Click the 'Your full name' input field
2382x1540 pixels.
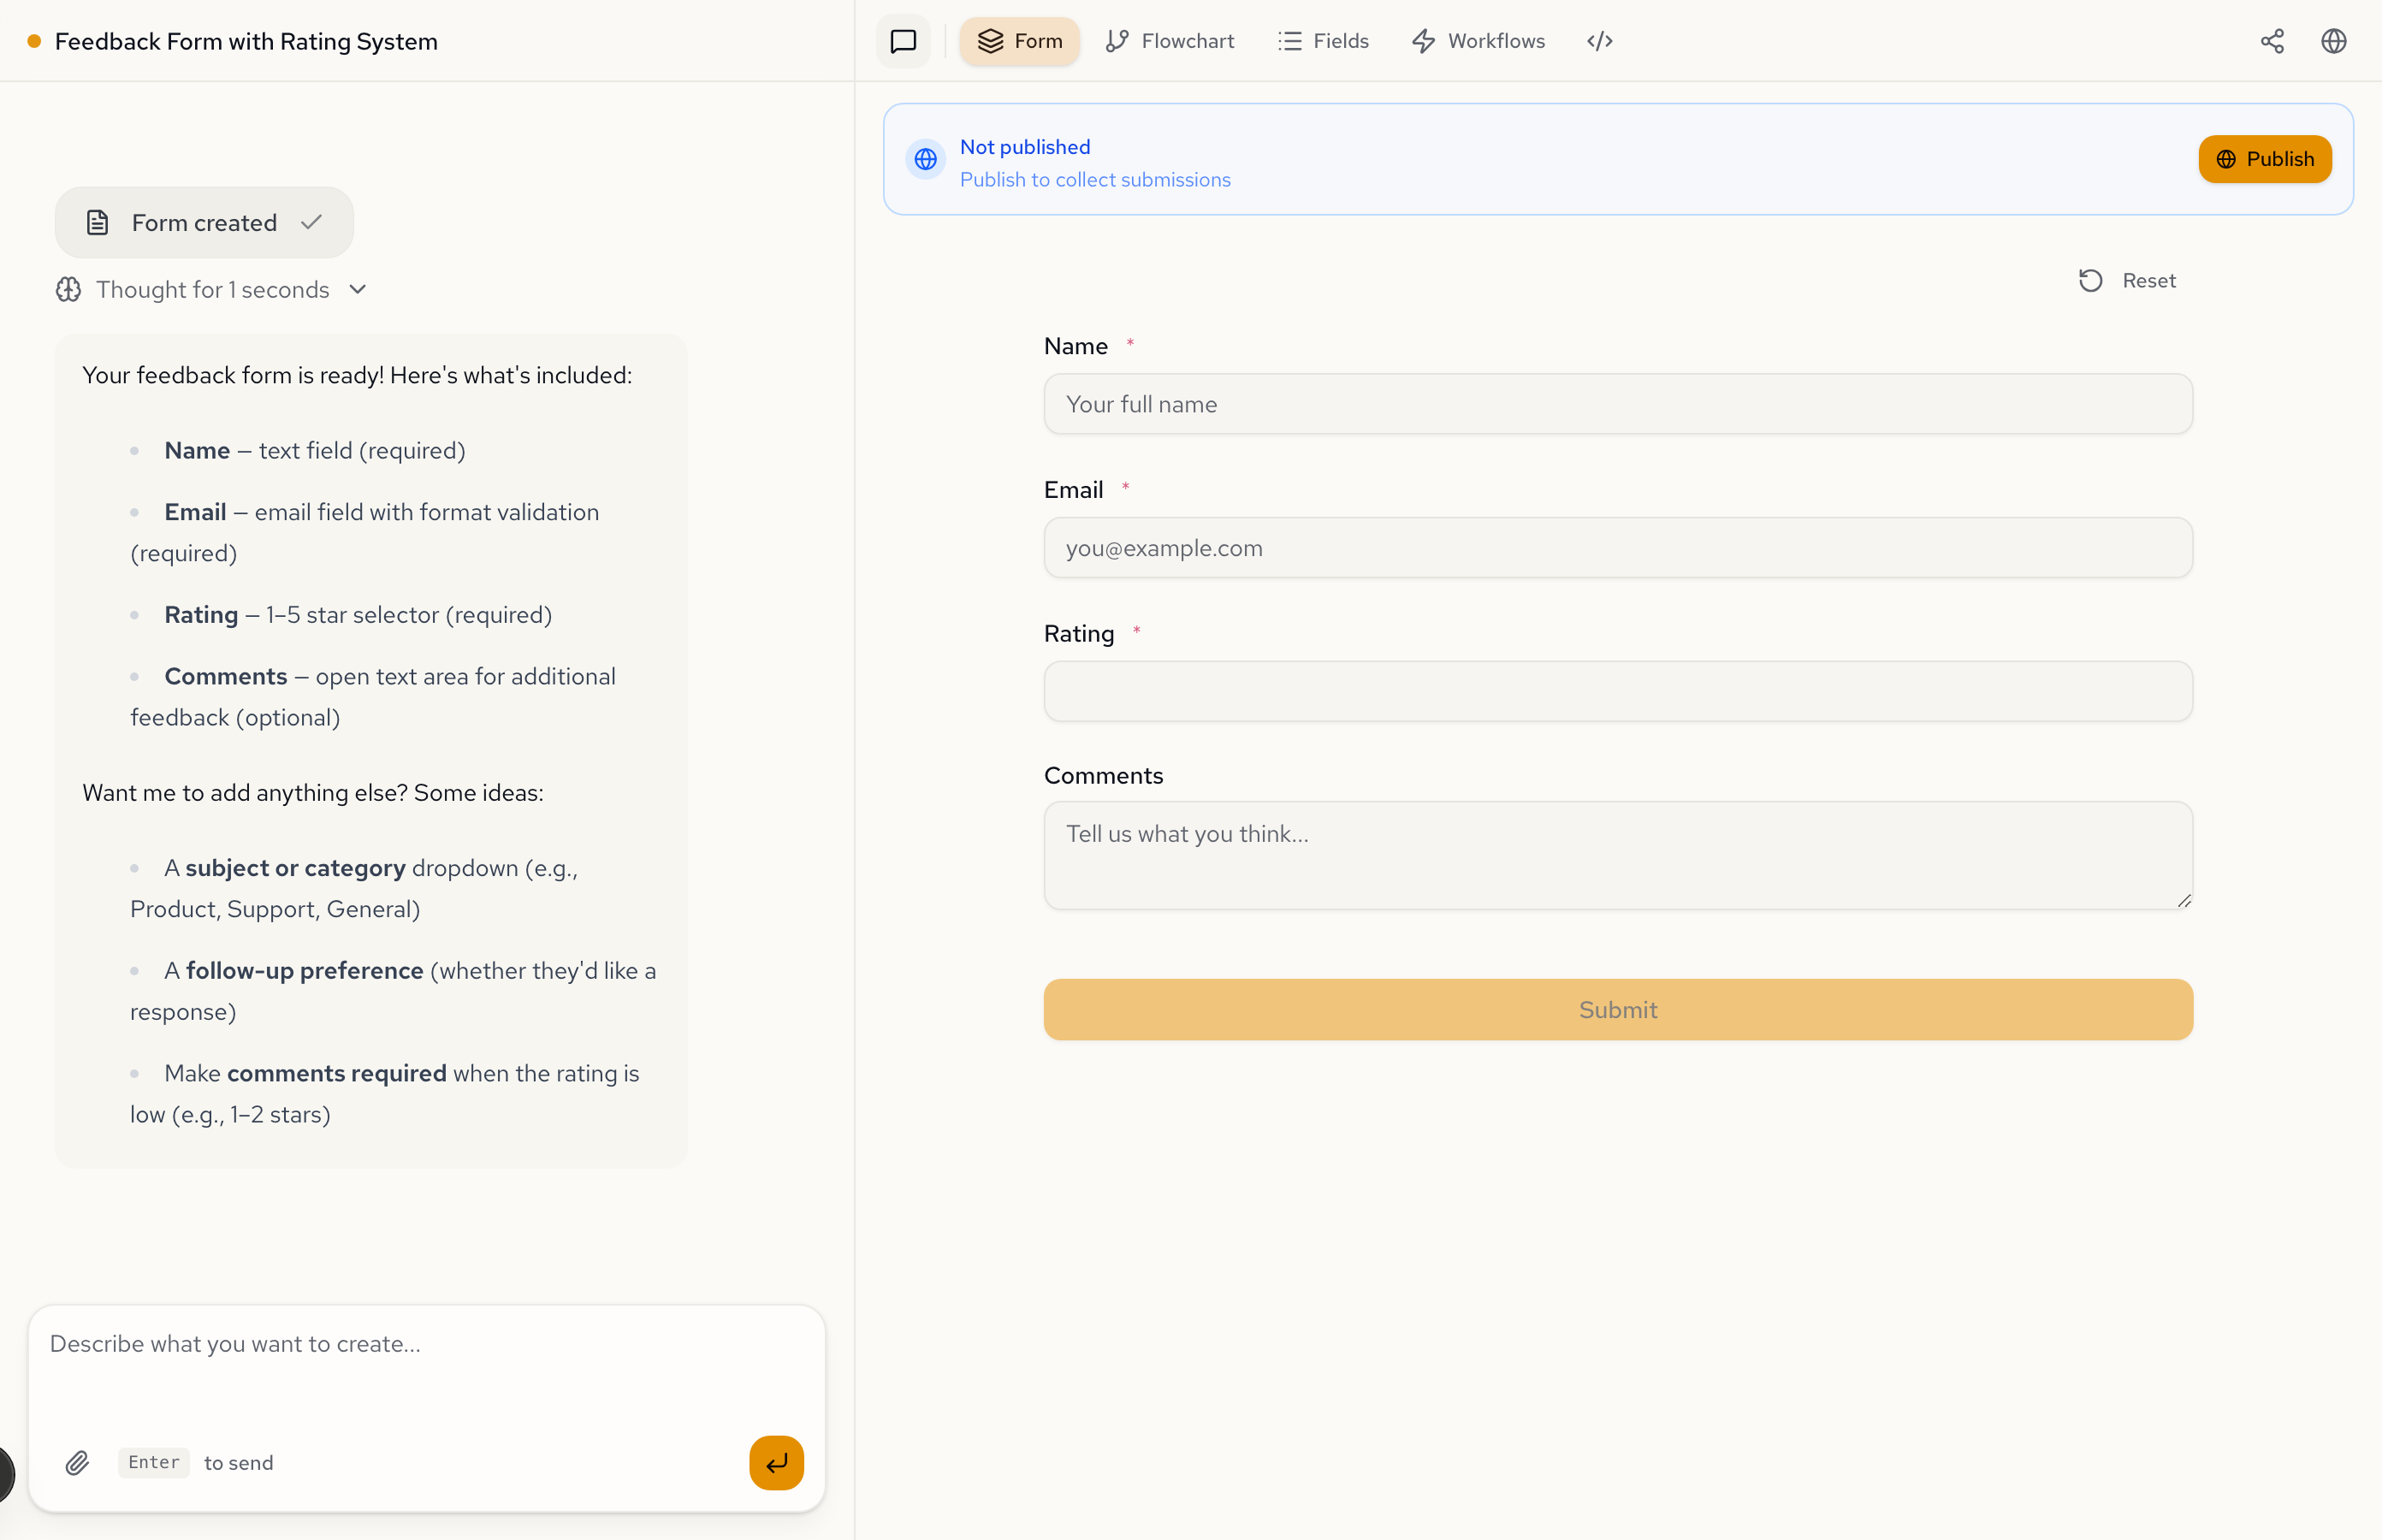coord(1617,404)
